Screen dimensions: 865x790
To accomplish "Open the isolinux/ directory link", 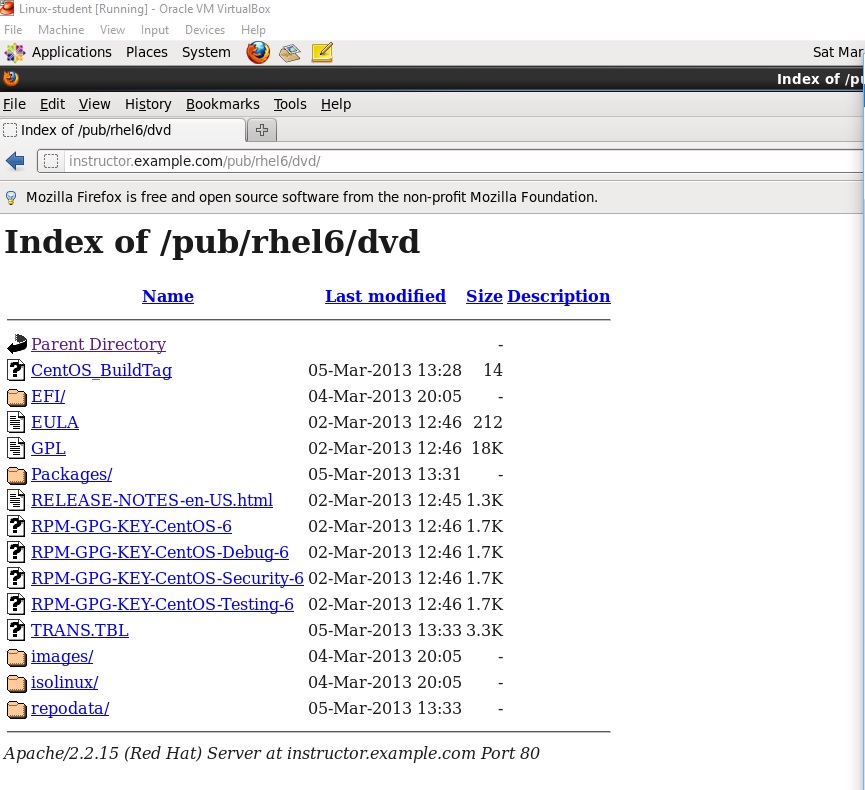I will point(65,682).
